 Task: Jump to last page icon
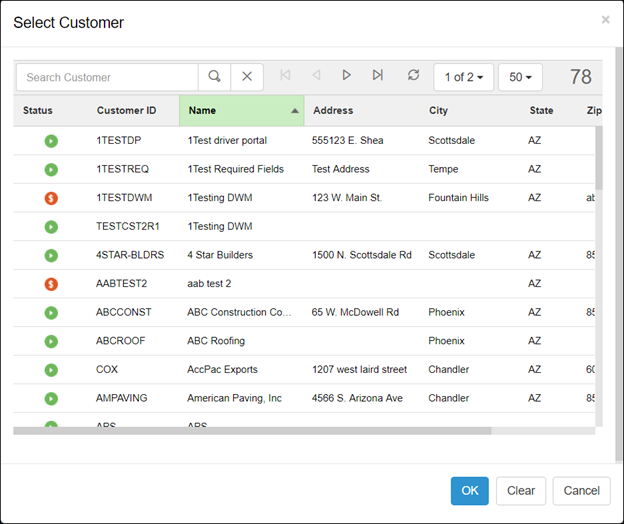(x=377, y=76)
